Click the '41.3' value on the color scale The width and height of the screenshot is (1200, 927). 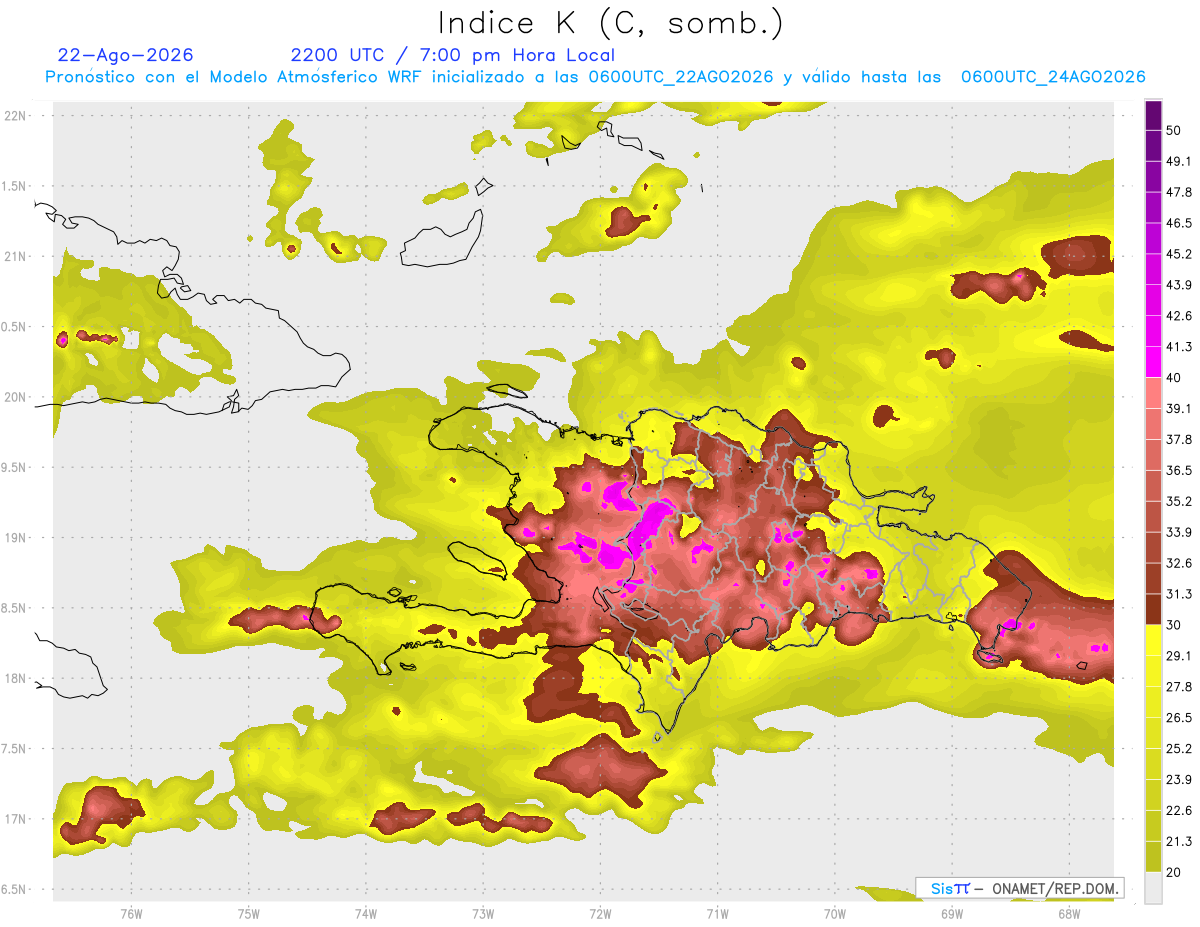pos(1179,347)
